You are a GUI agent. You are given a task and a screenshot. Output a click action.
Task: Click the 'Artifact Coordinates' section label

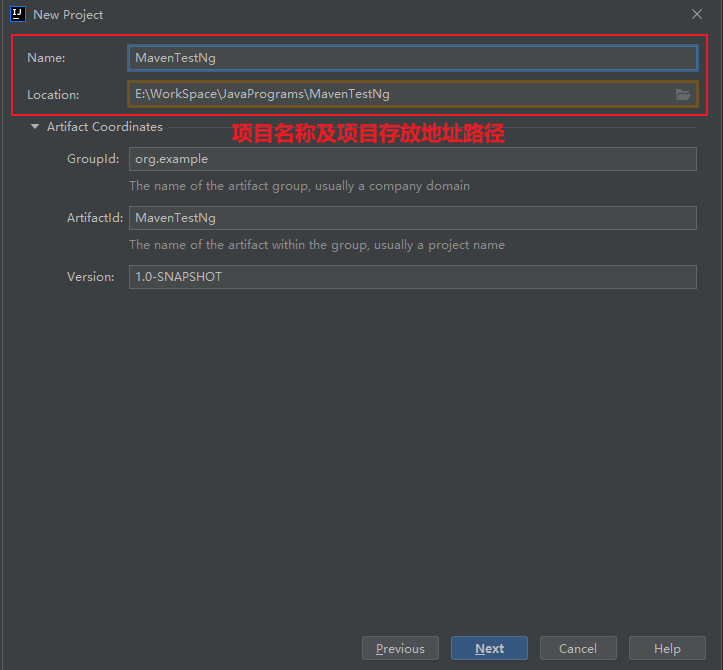pyautogui.click(x=105, y=127)
